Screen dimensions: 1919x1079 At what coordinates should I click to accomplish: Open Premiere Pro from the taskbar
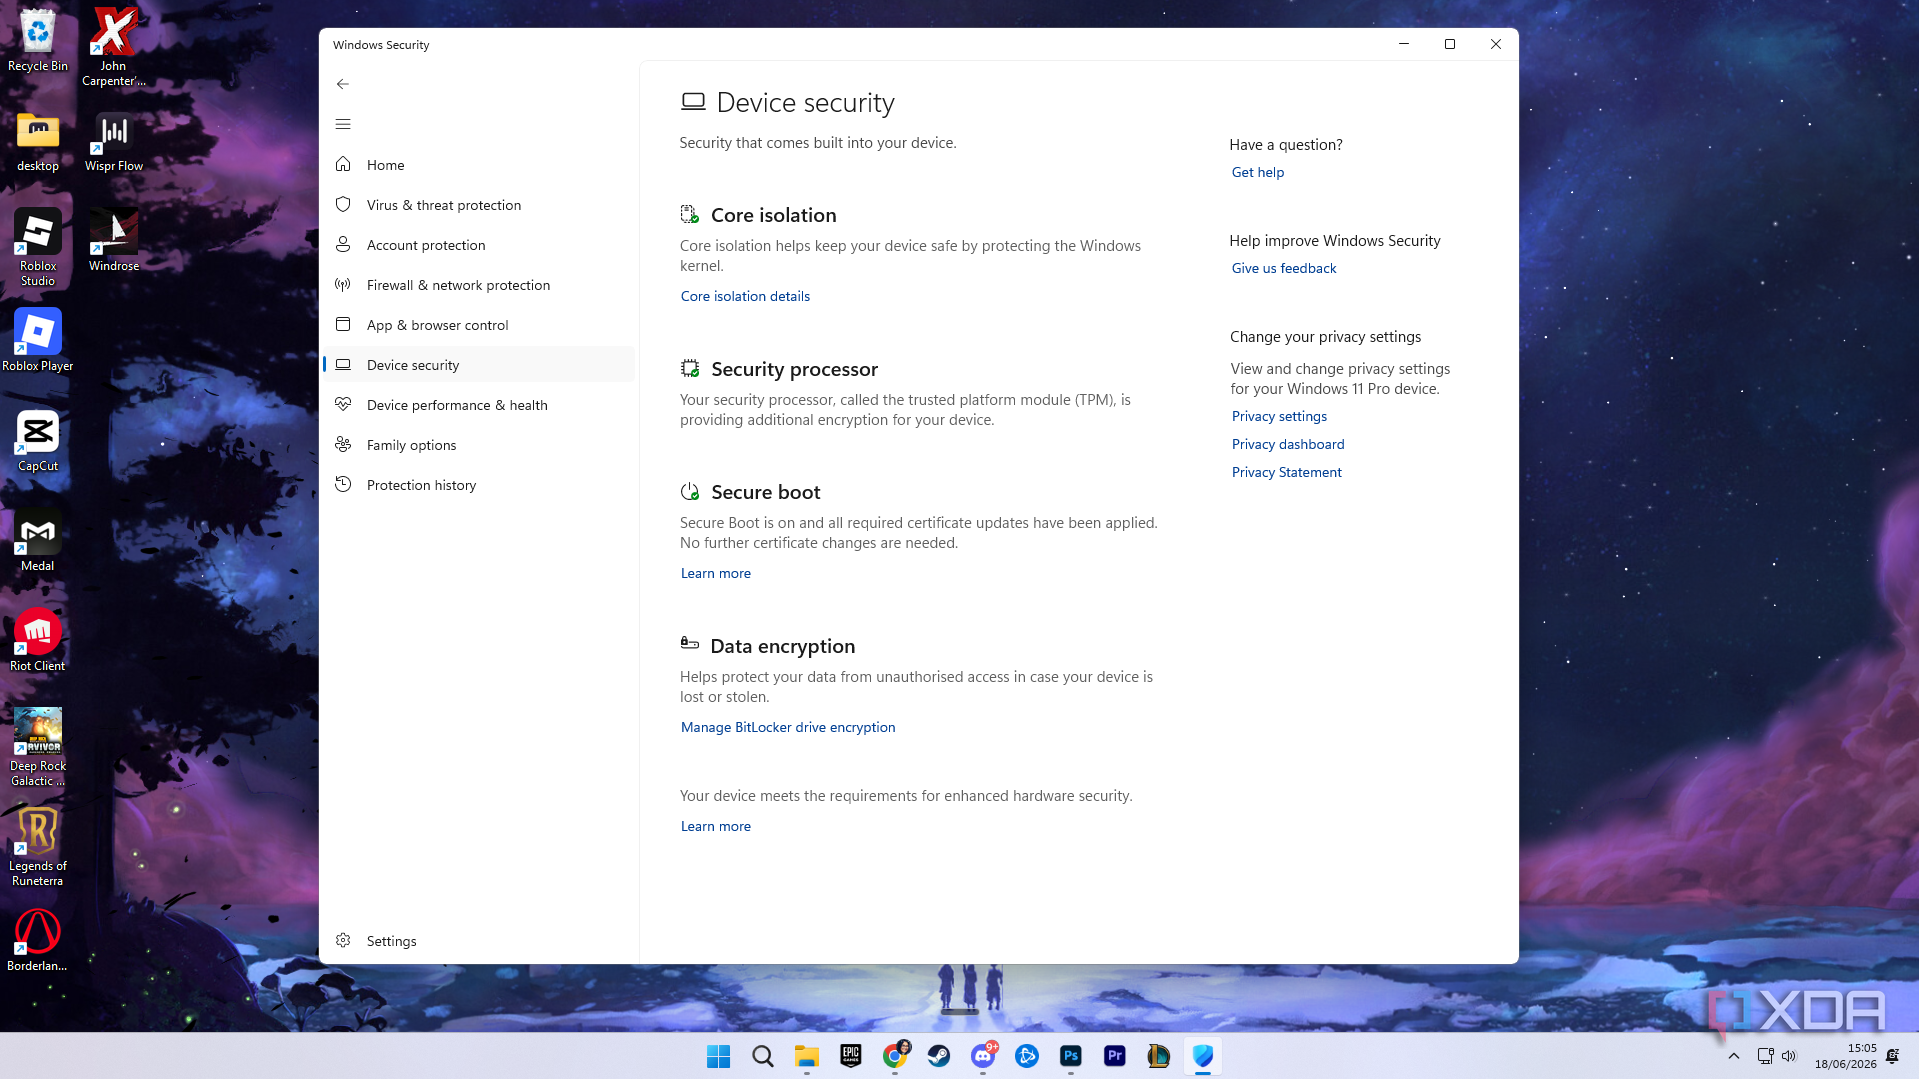pyautogui.click(x=1114, y=1056)
